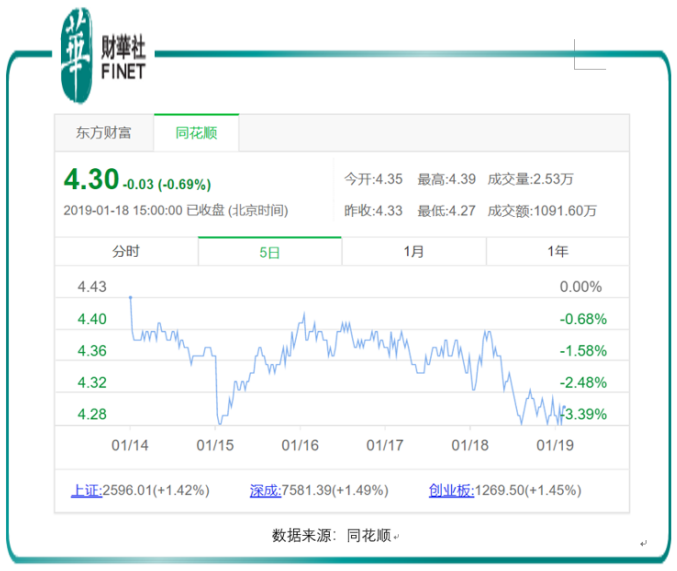The image size is (677, 571).
Task: Open the 分时 chart tab
Action: click(126, 251)
